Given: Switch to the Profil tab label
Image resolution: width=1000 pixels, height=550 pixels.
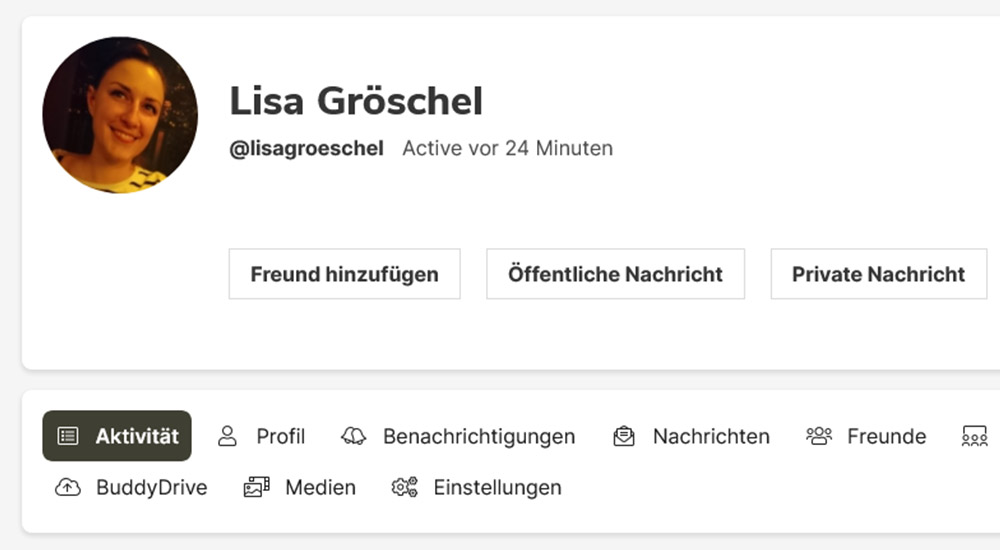Looking at the screenshot, I should click(x=280, y=436).
